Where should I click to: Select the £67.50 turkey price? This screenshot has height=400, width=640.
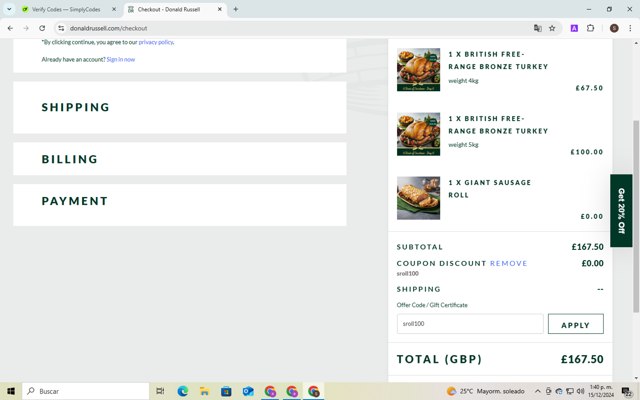click(x=589, y=88)
